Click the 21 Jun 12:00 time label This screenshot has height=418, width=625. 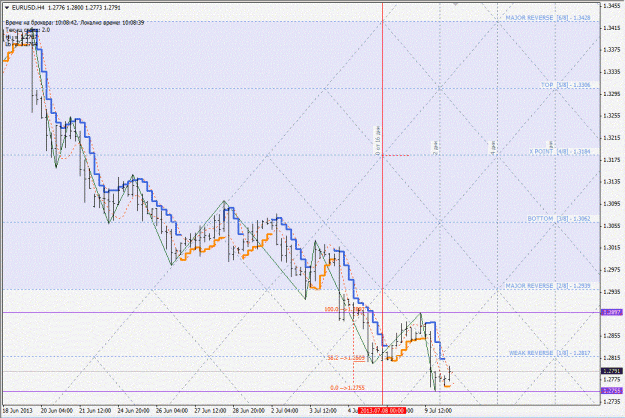(94, 410)
